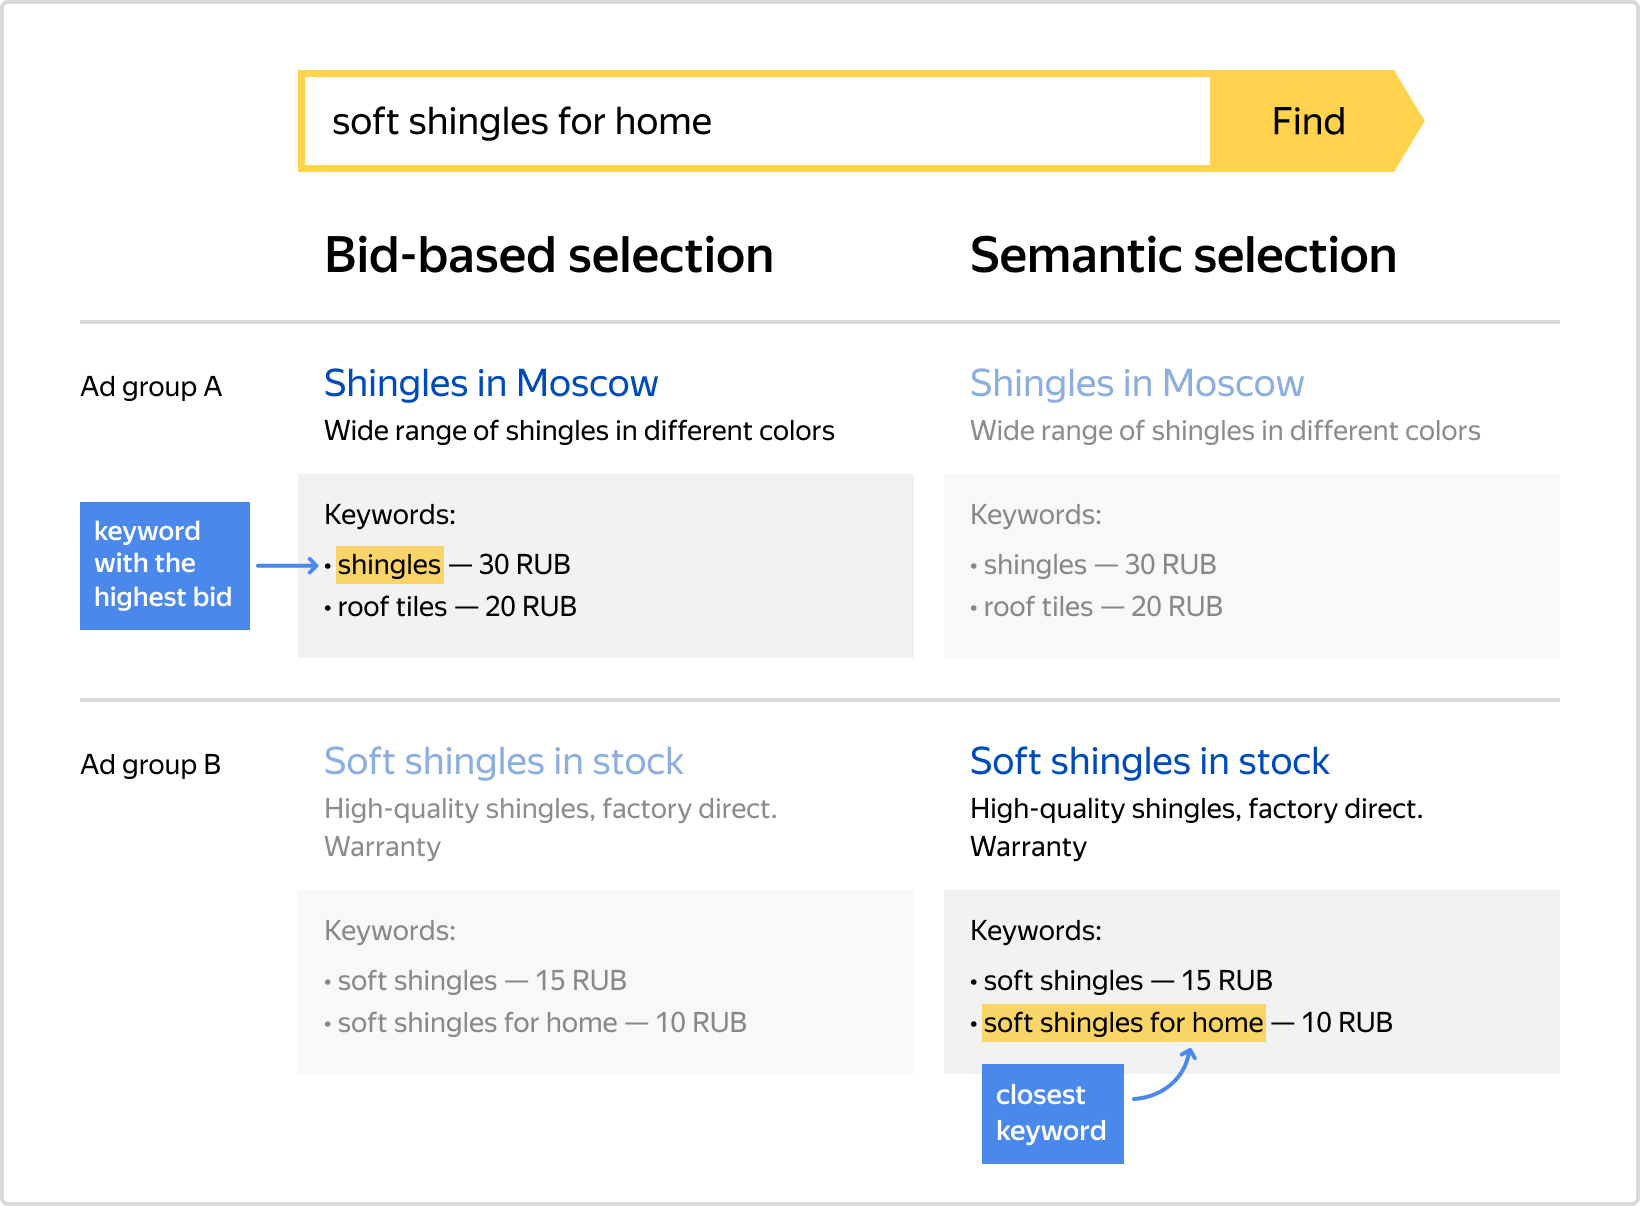The width and height of the screenshot is (1640, 1206).
Task: Click the 'closest keyword' blue callout
Action: pos(1052,1113)
